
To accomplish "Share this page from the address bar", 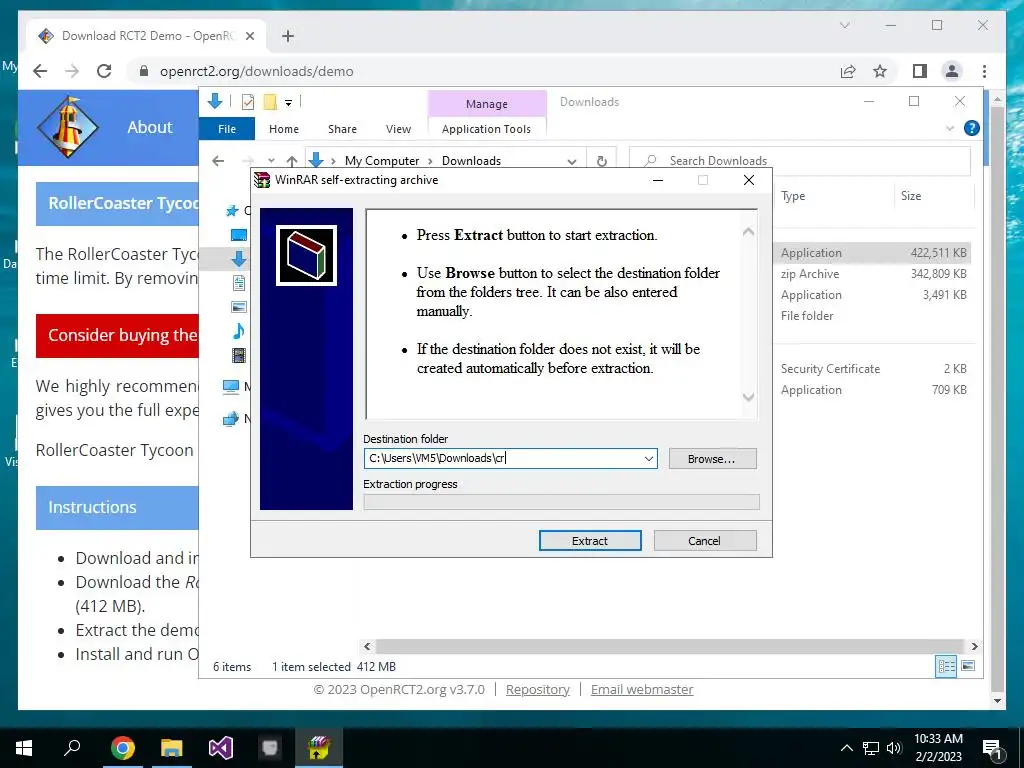I will [848, 71].
